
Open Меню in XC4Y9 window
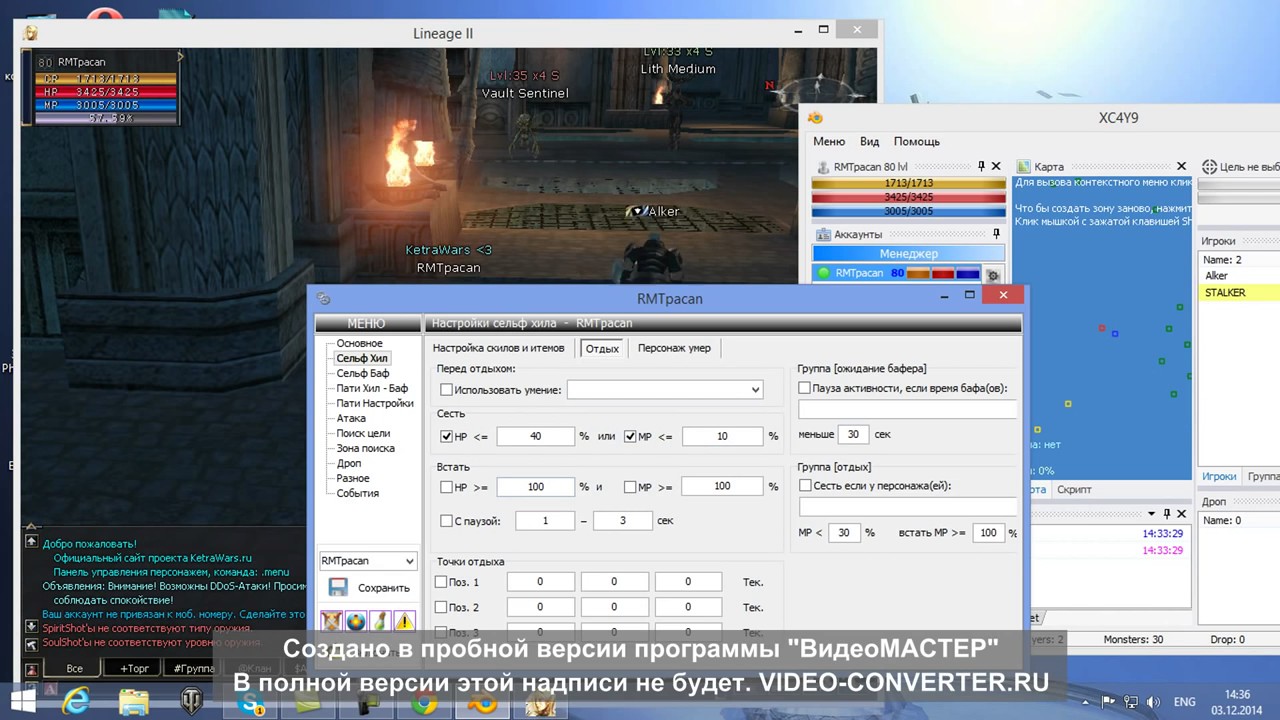(829, 141)
